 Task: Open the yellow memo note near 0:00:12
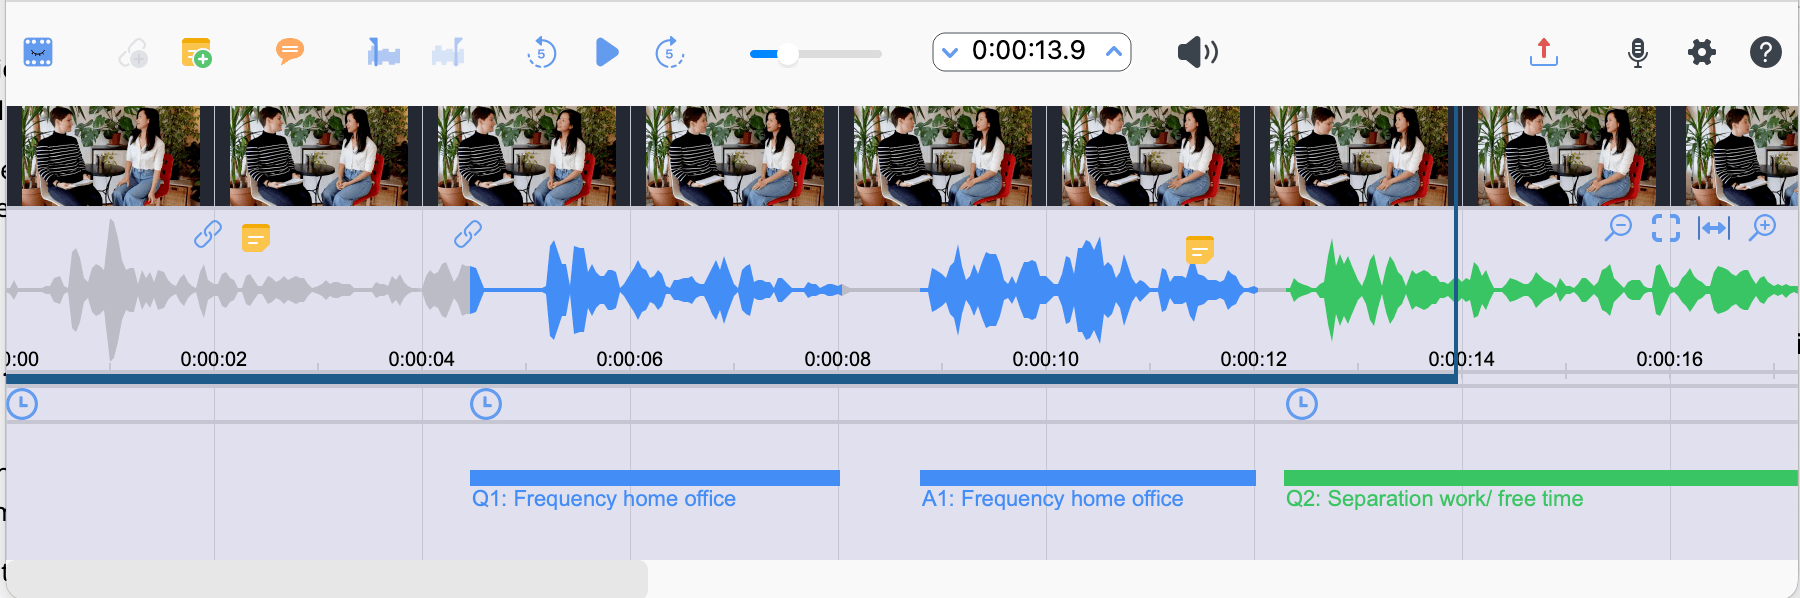point(1200,249)
